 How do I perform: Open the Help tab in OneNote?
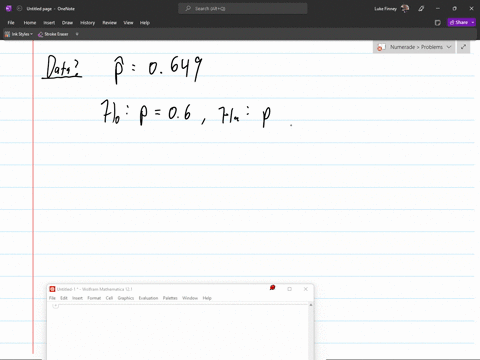tap(145, 23)
